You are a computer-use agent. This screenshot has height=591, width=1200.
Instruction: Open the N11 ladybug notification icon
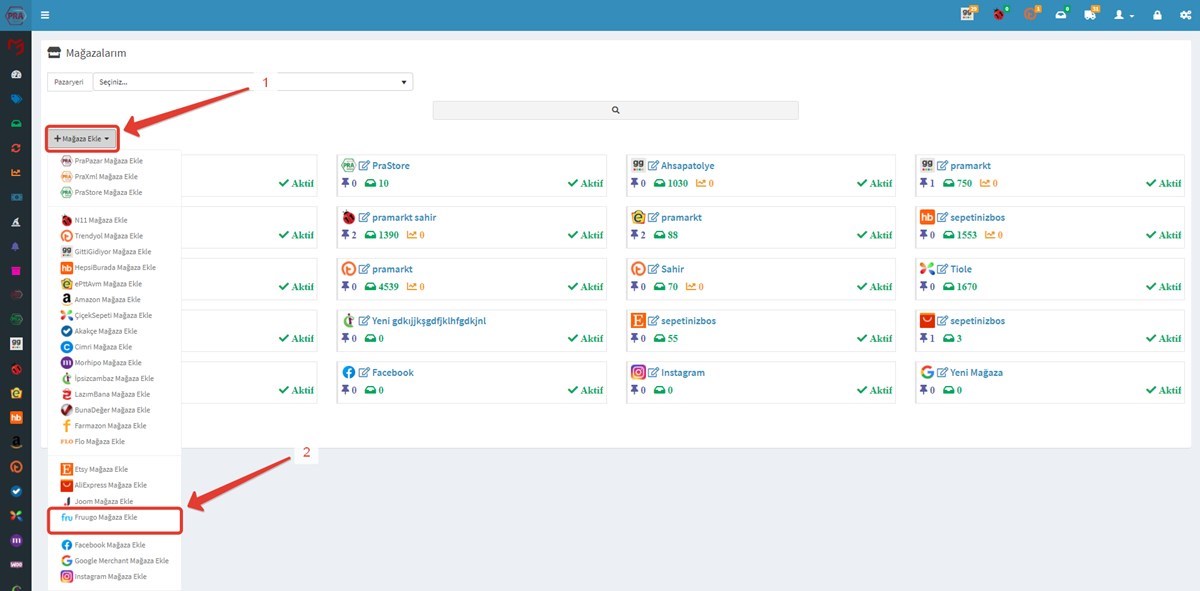coord(998,15)
